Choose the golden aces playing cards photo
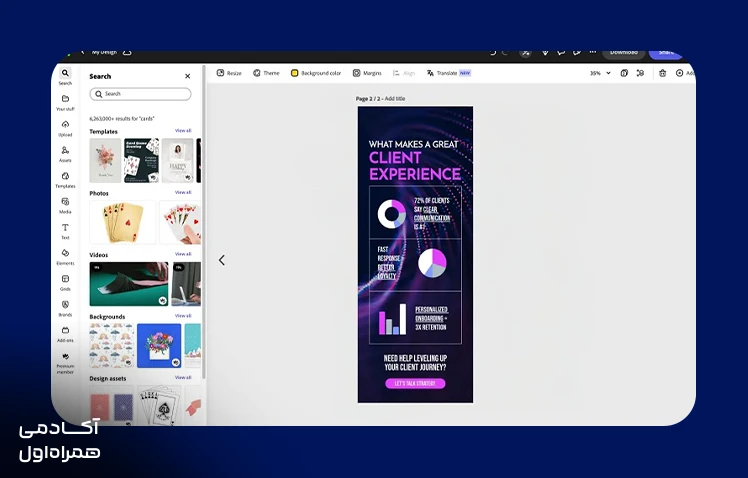The image size is (748, 478). pos(123,222)
